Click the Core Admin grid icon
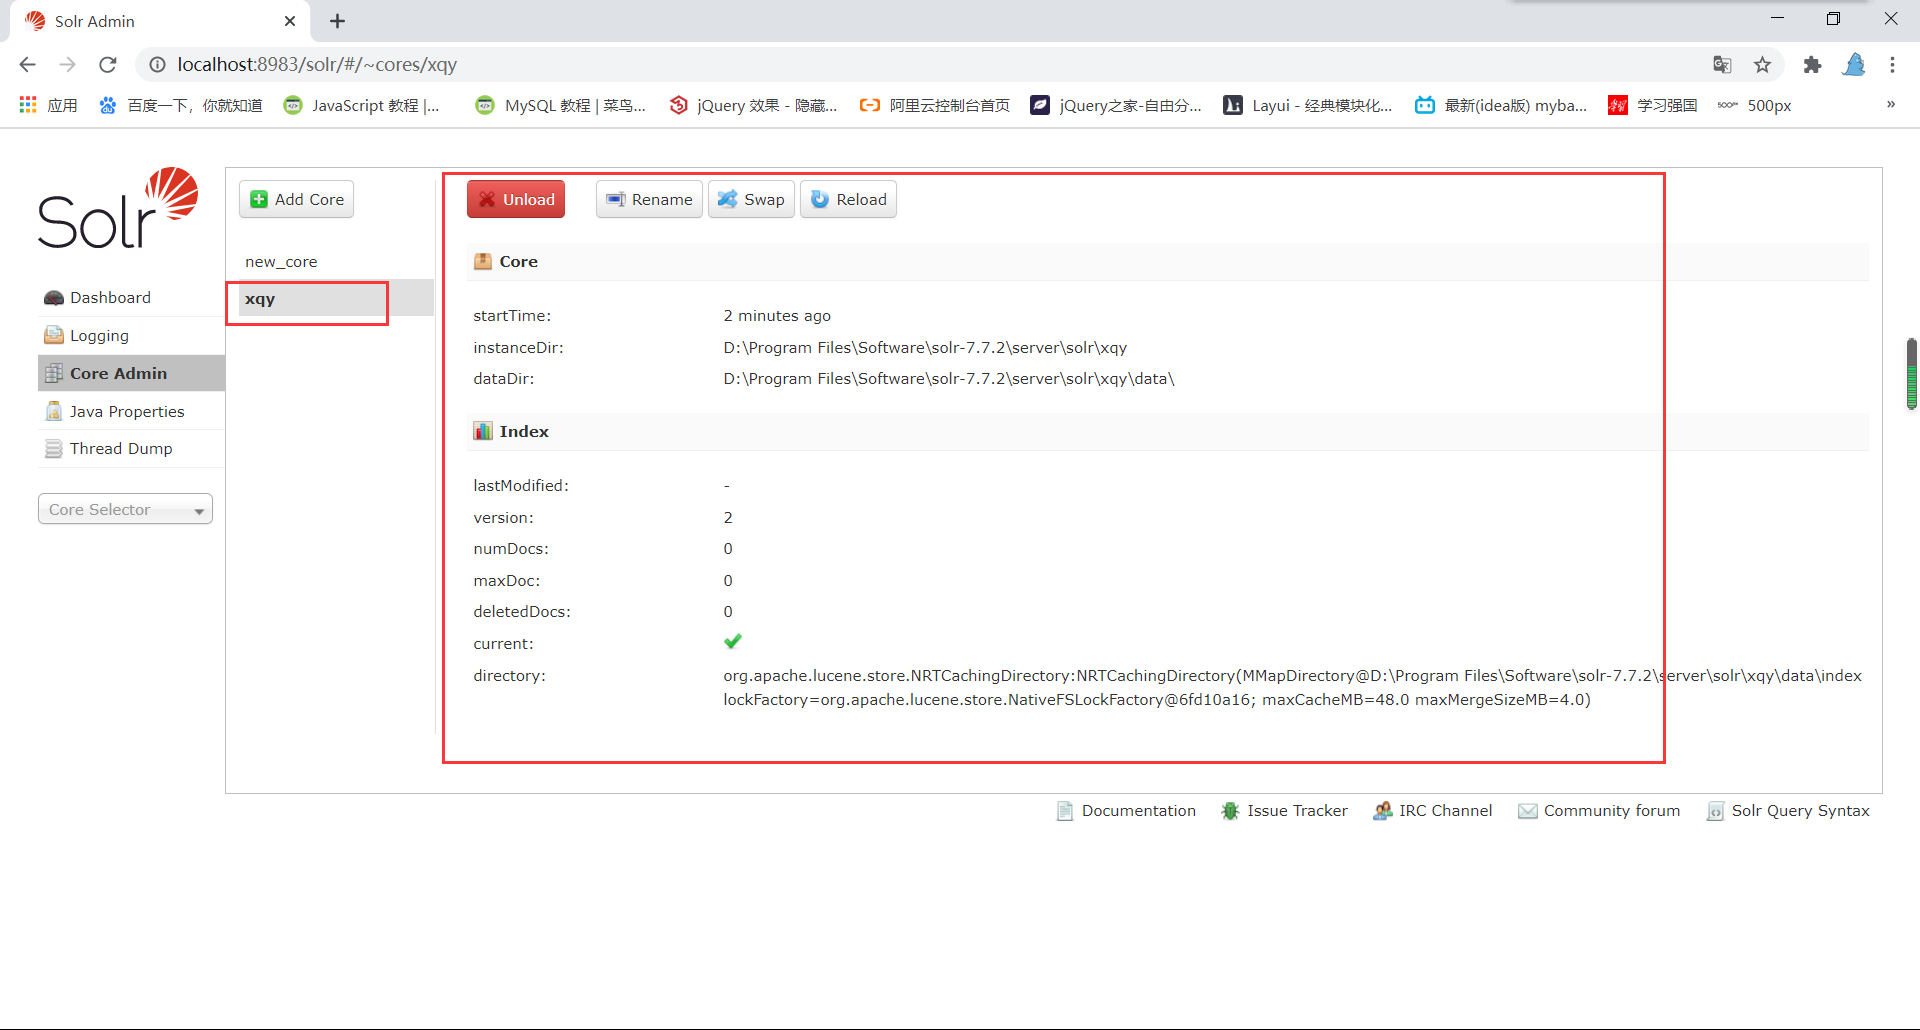The height and width of the screenshot is (1030, 1920). [x=54, y=373]
